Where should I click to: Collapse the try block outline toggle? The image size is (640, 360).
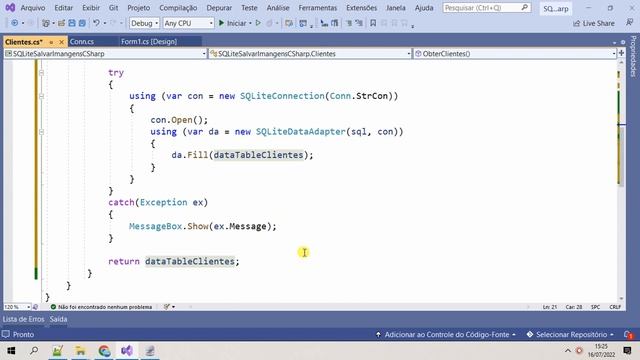click(41, 73)
